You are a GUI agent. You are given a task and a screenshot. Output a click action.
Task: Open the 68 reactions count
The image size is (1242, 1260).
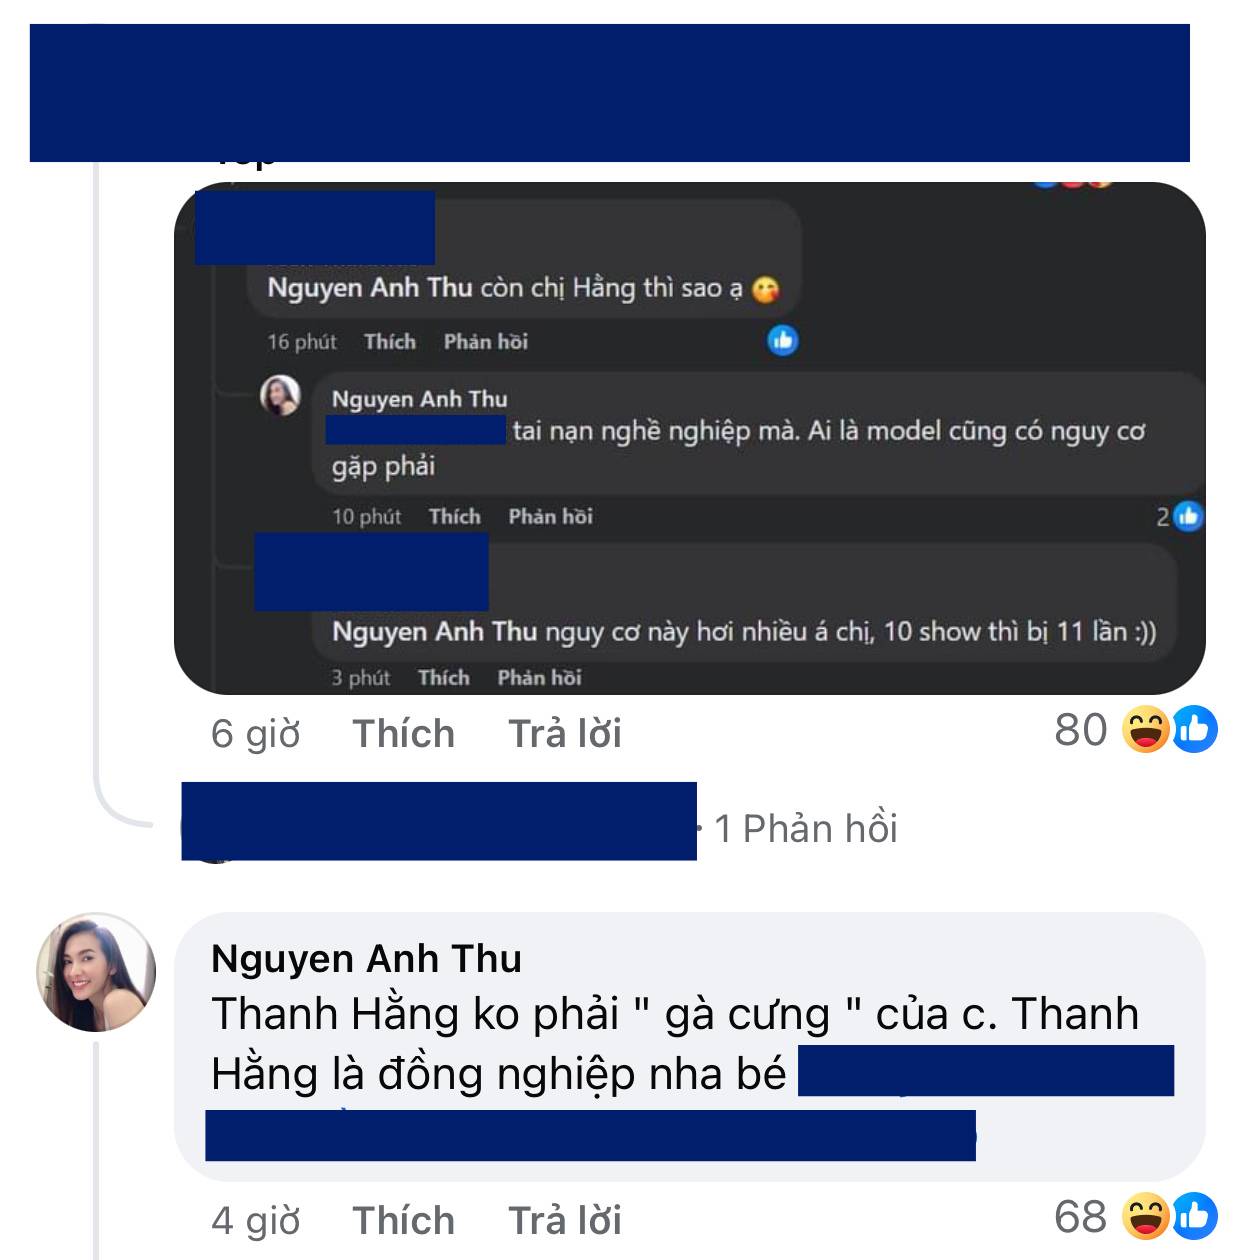coord(1081,1217)
